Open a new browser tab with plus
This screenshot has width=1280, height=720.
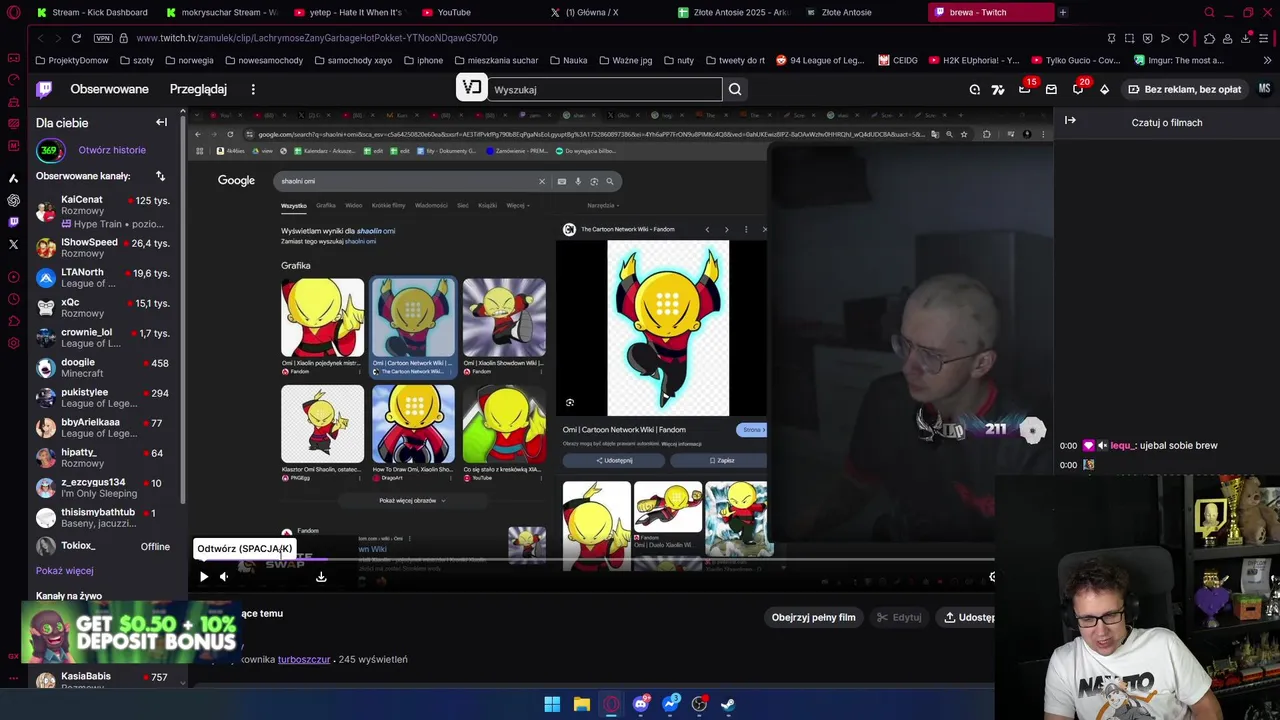pos(1062,12)
